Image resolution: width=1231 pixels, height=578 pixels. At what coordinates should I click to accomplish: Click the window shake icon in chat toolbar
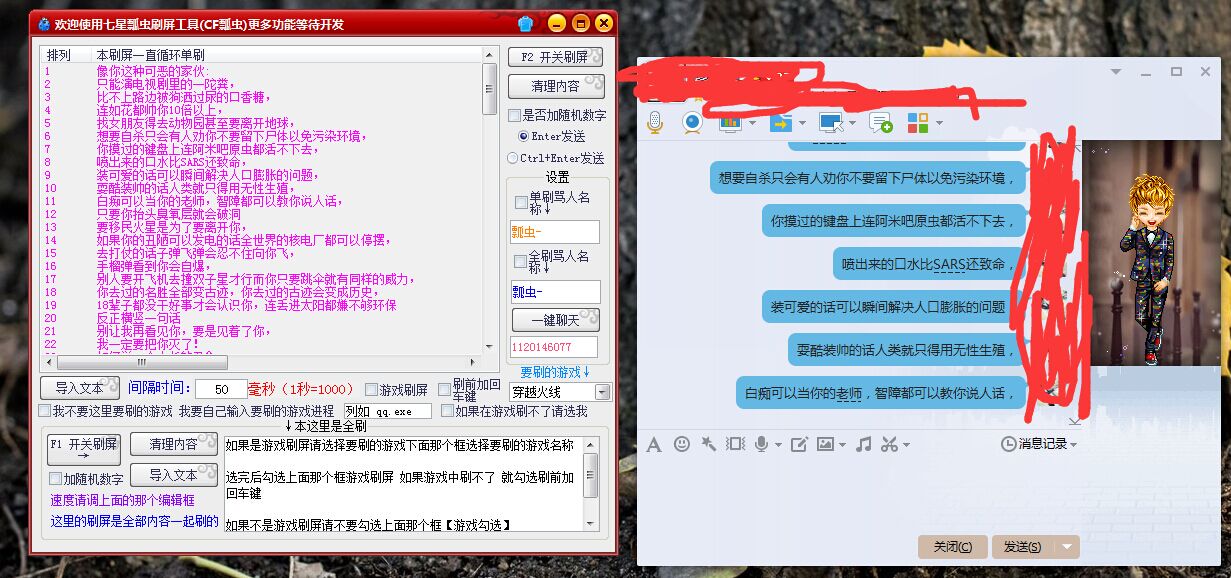(x=736, y=444)
